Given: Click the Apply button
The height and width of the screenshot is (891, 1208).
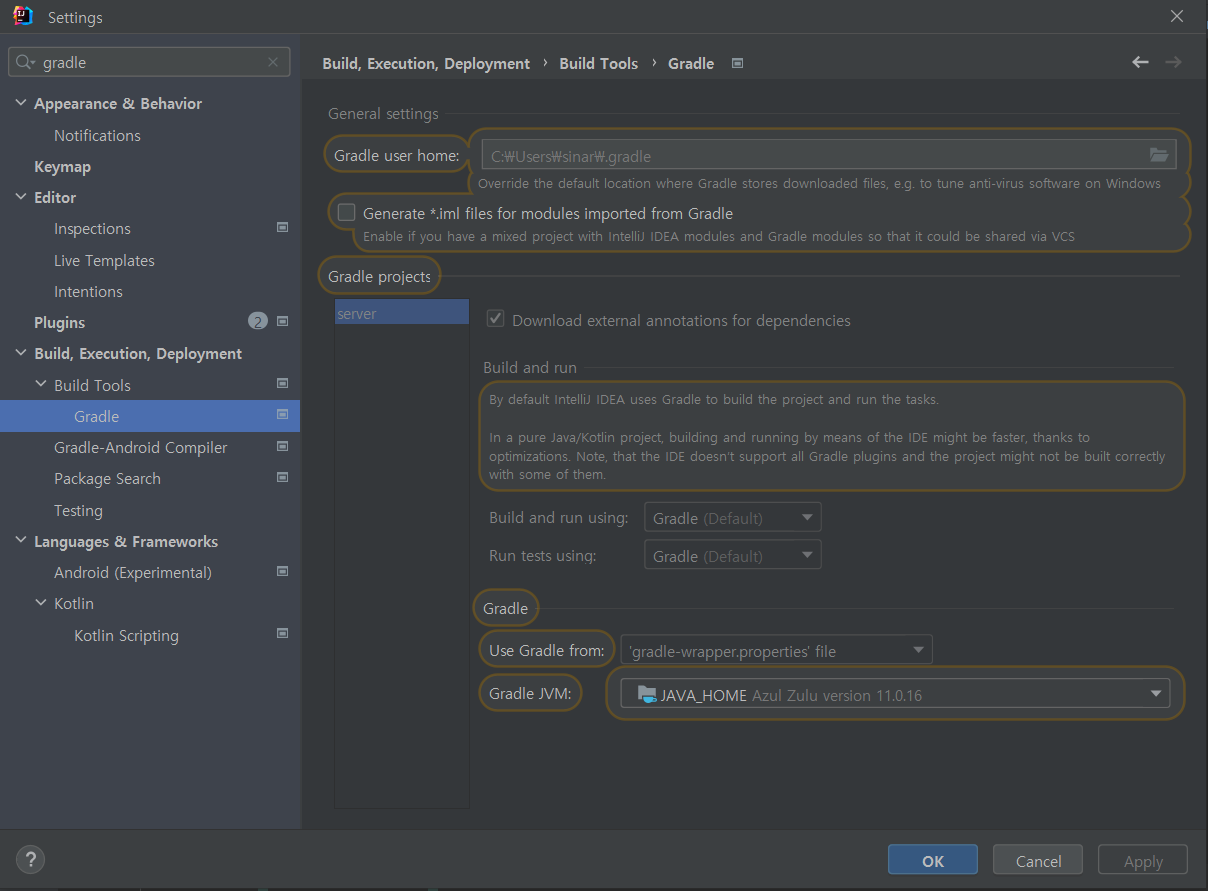Looking at the screenshot, I should [1143, 860].
